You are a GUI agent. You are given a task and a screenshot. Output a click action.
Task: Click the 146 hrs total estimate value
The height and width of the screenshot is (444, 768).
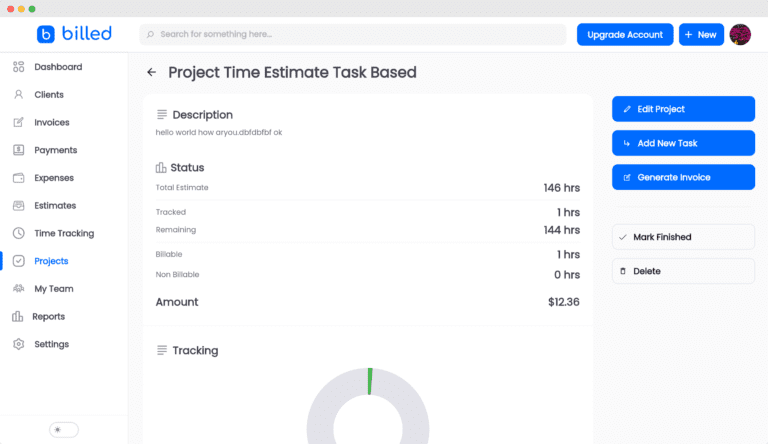tap(562, 188)
